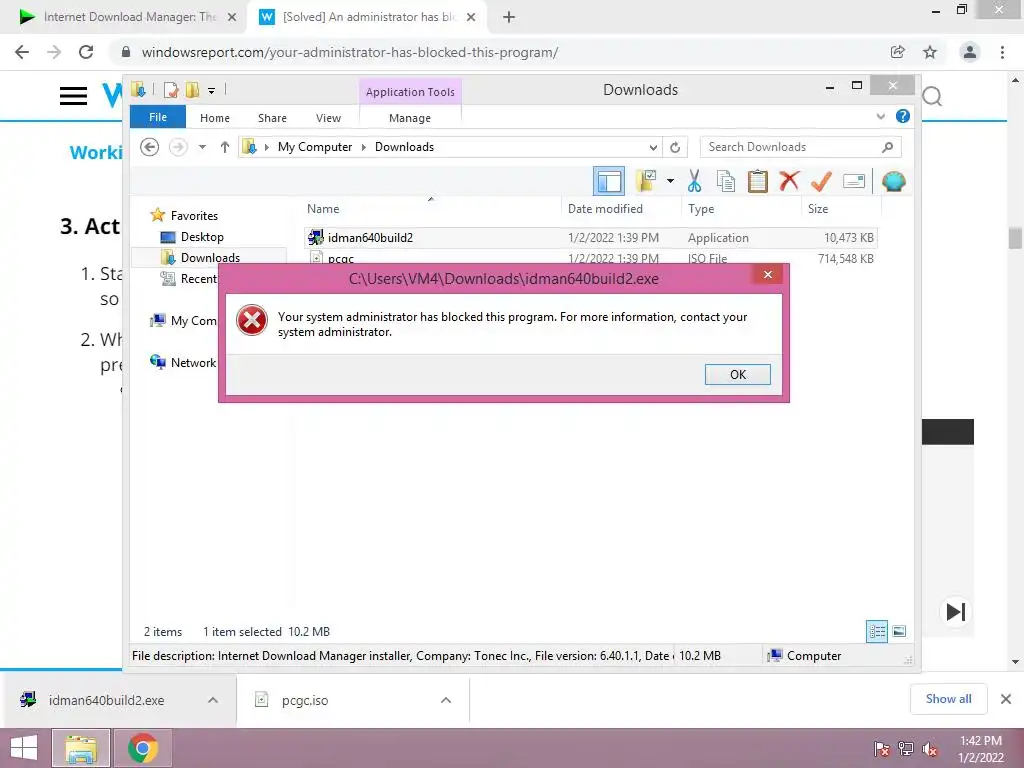Switch to Large icons view in status bar

899,631
